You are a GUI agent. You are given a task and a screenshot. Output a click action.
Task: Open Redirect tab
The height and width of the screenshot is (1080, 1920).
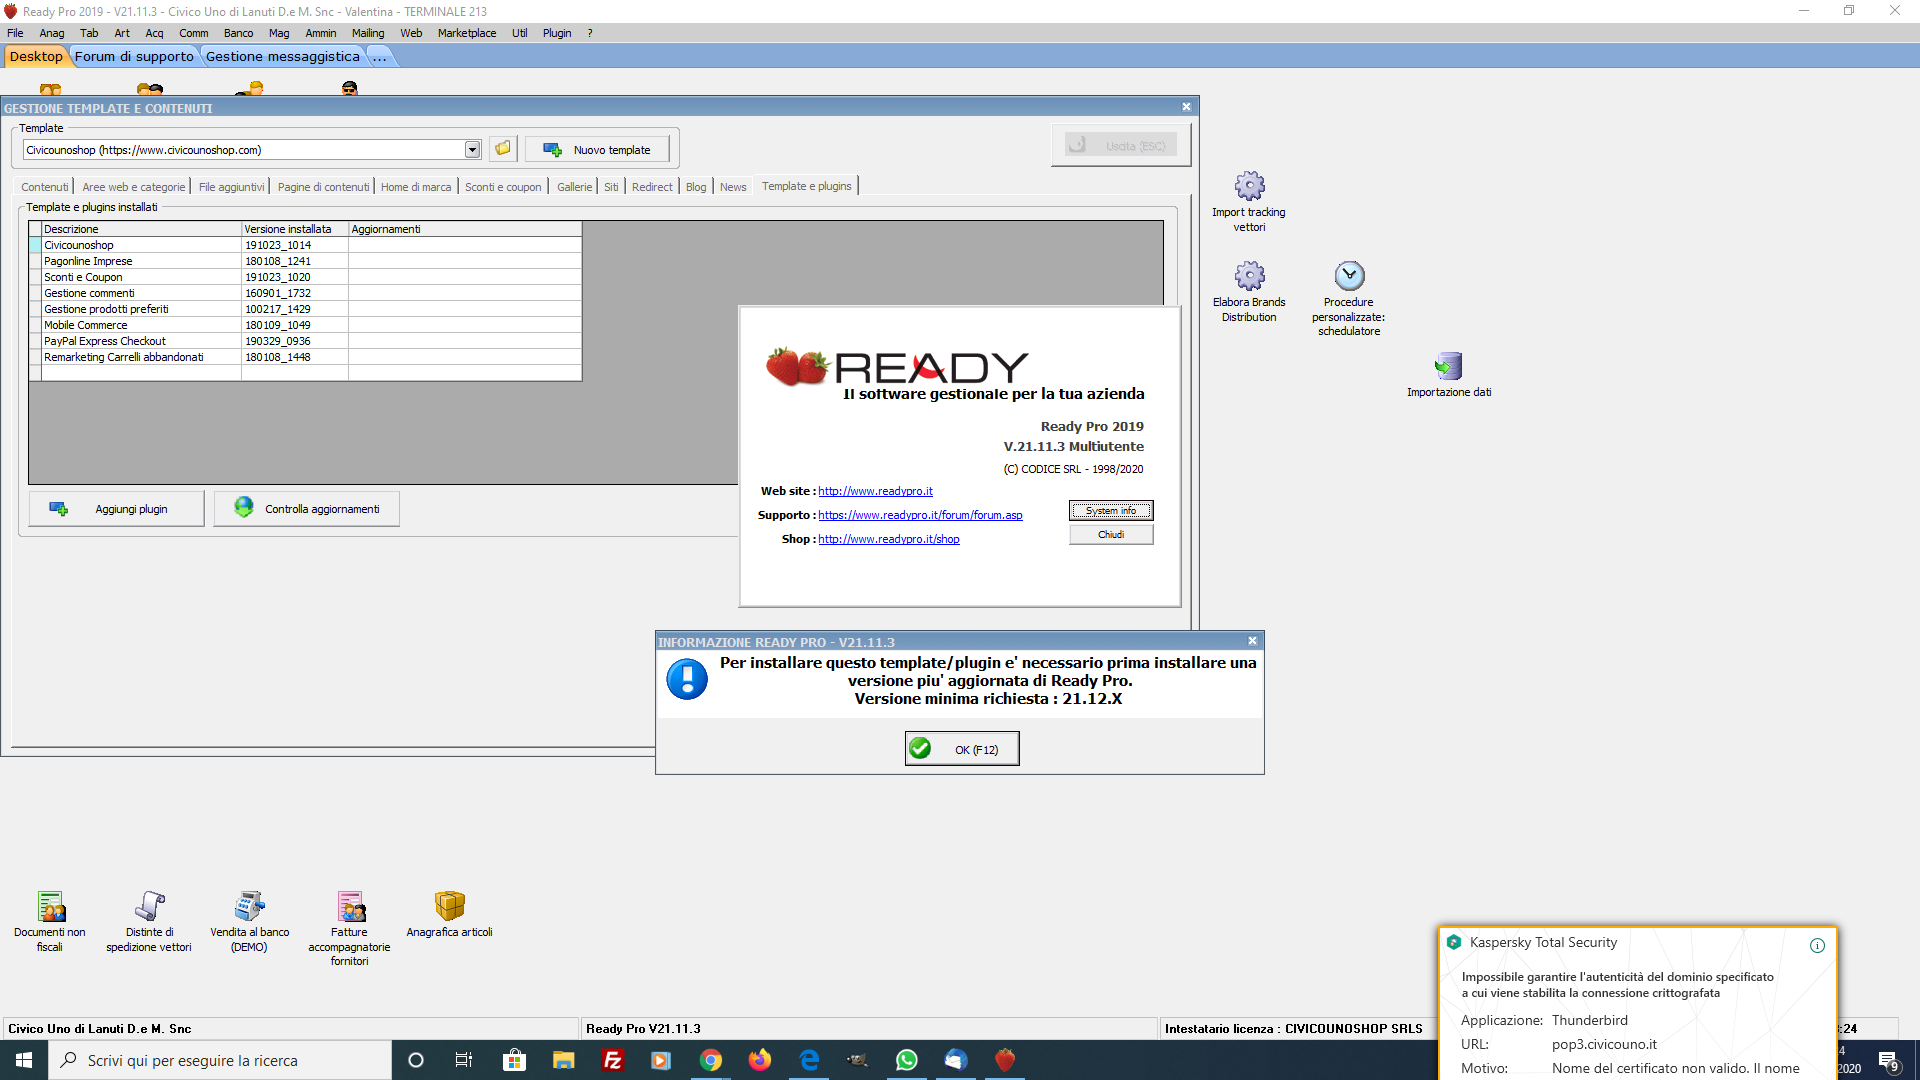pyautogui.click(x=652, y=187)
